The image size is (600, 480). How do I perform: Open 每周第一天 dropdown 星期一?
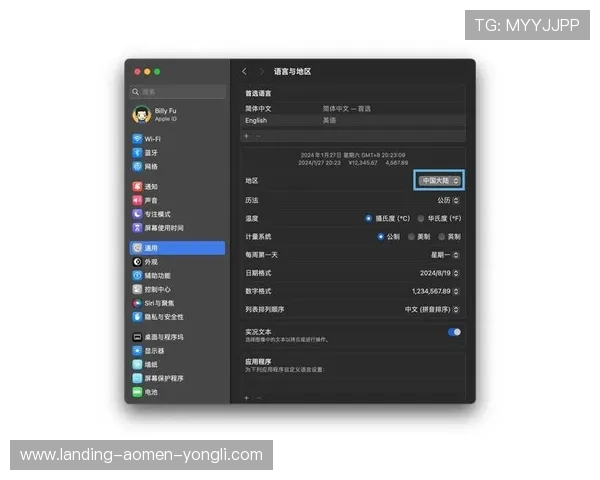(445, 255)
